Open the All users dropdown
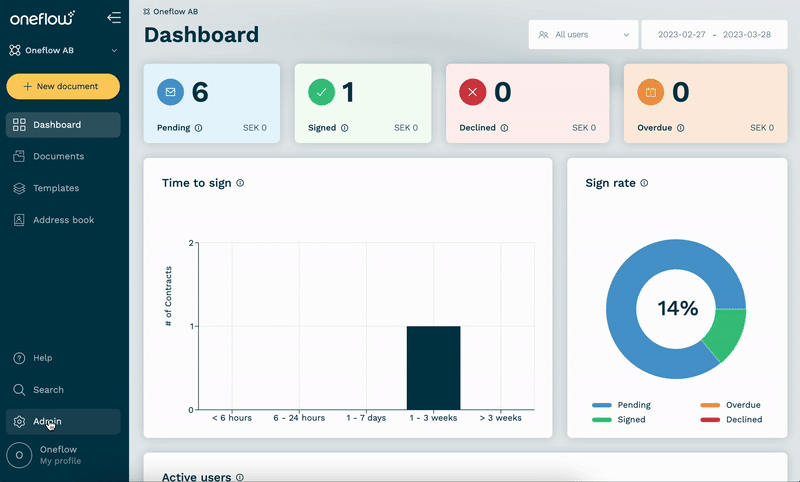800x482 pixels. (583, 35)
